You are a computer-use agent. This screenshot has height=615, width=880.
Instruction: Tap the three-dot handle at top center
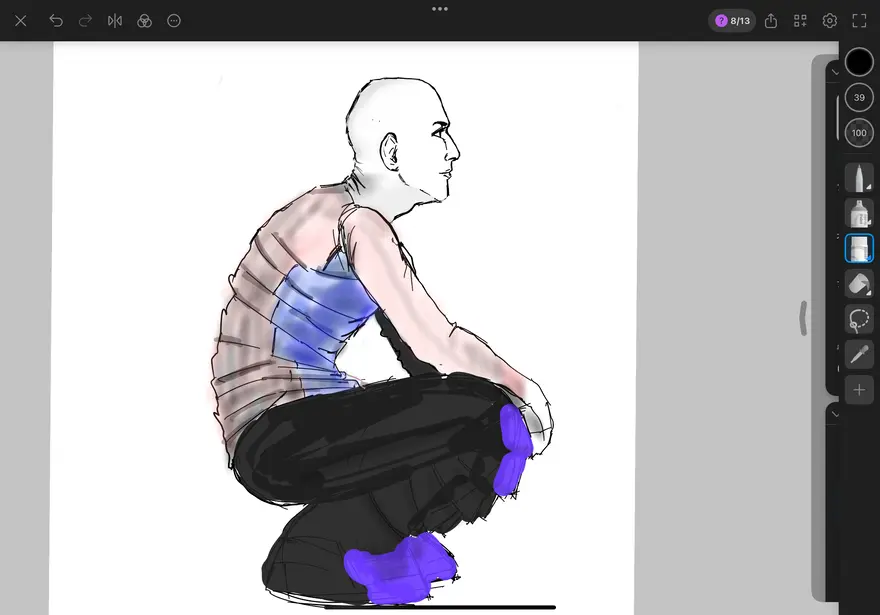point(440,9)
